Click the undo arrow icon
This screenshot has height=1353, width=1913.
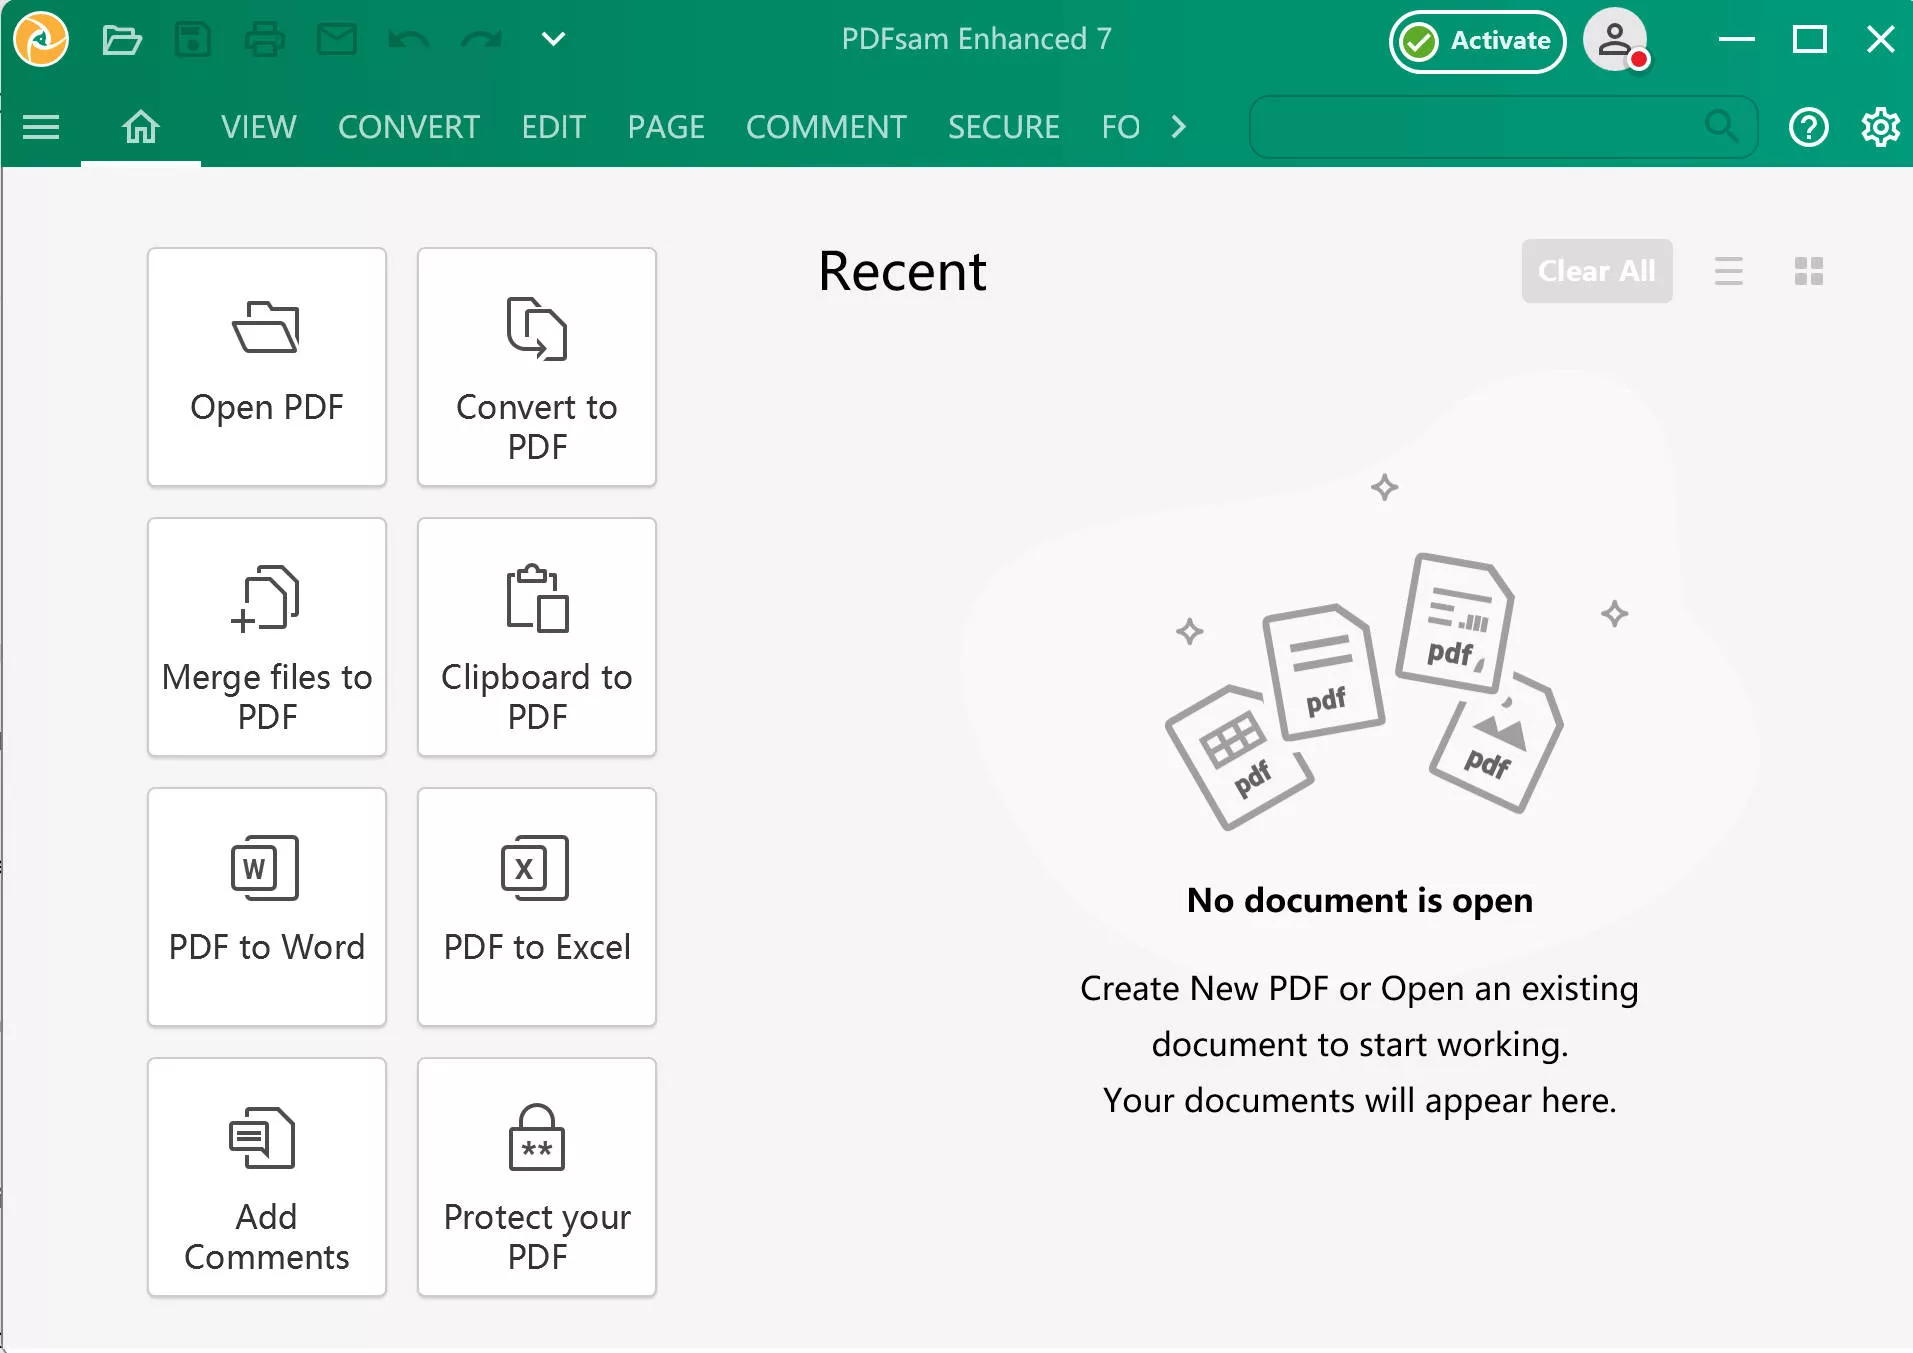pyautogui.click(x=408, y=40)
